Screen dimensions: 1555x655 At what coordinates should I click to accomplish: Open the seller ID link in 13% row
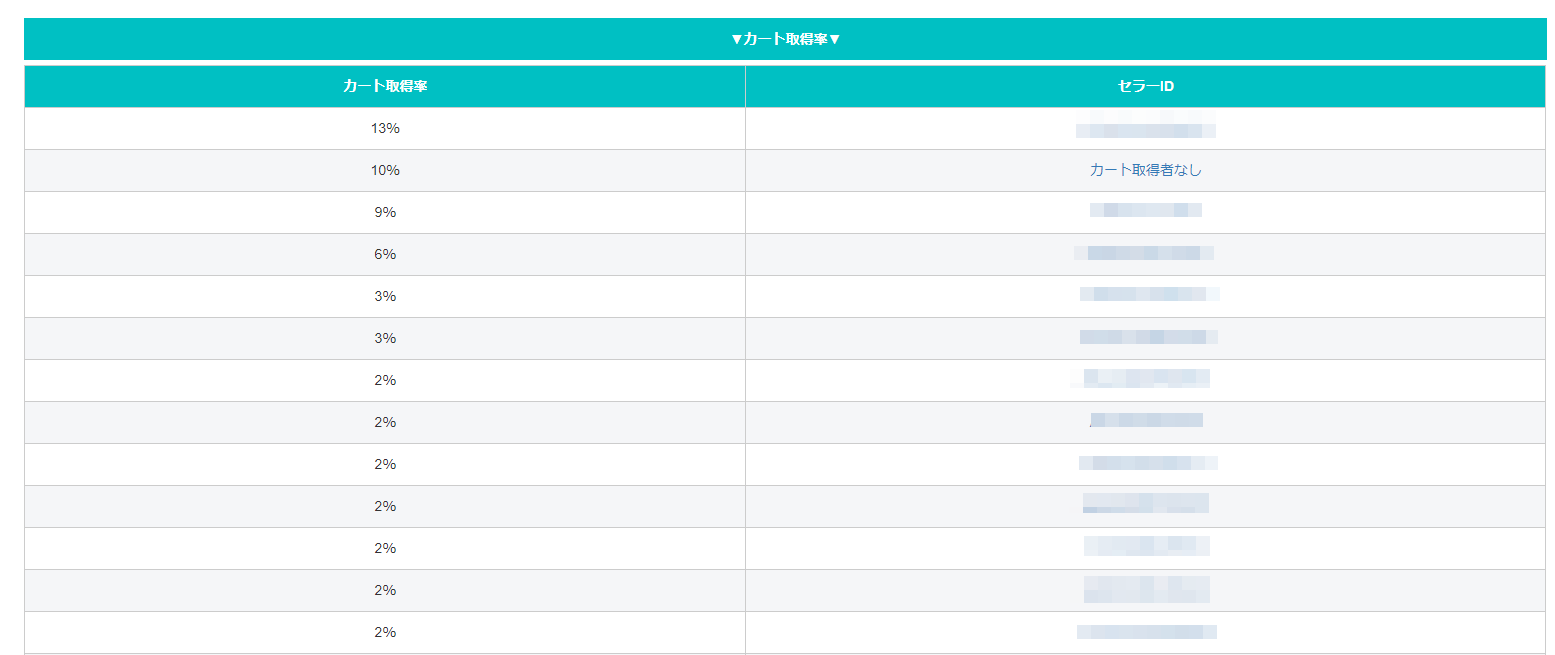click(x=1145, y=129)
